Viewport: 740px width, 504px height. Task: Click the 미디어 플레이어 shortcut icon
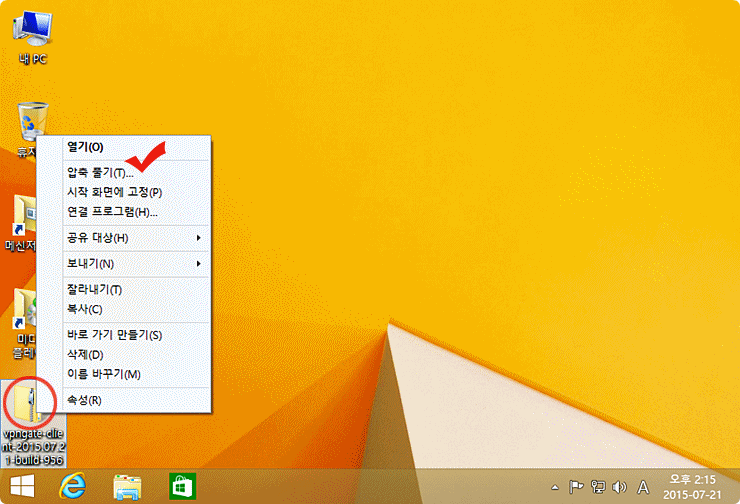[x=24, y=308]
